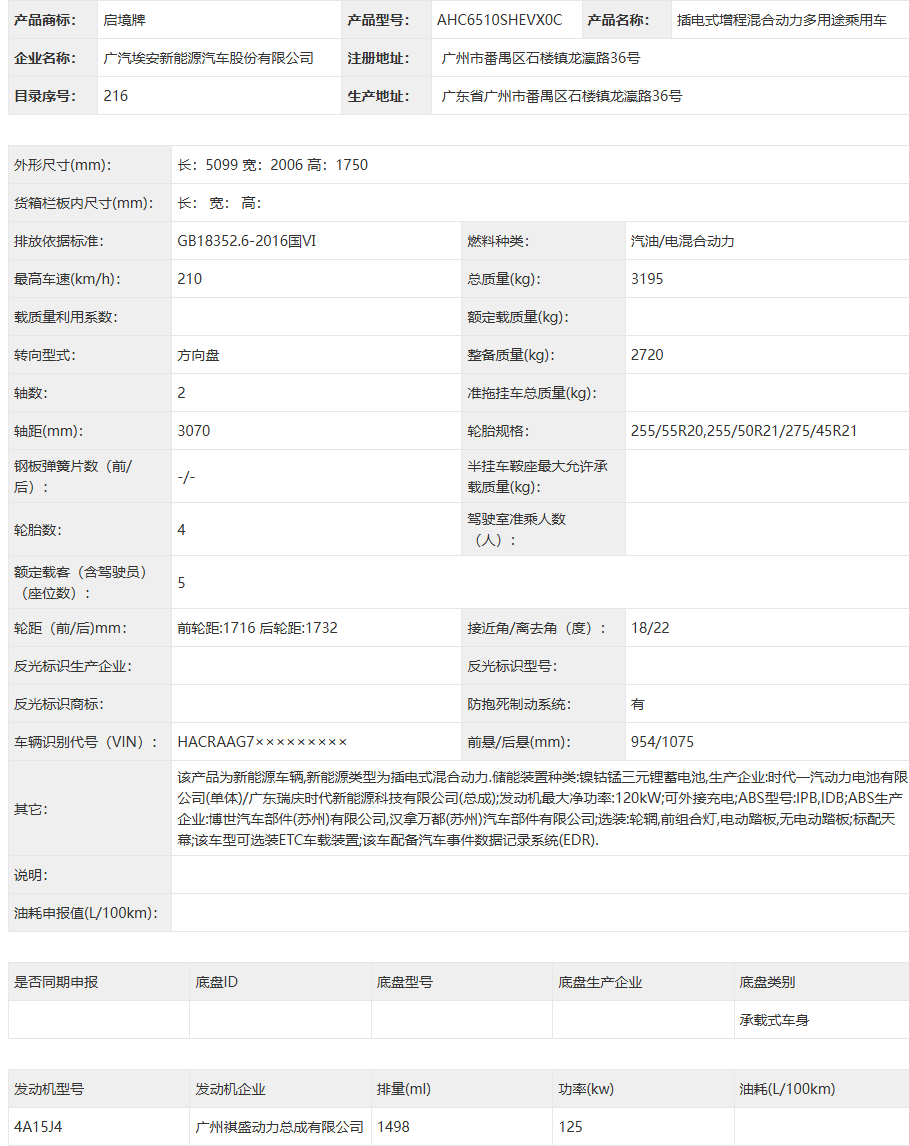Click anti-lock brake value 有
Viewport: 909px width, 1146px height.
(638, 704)
